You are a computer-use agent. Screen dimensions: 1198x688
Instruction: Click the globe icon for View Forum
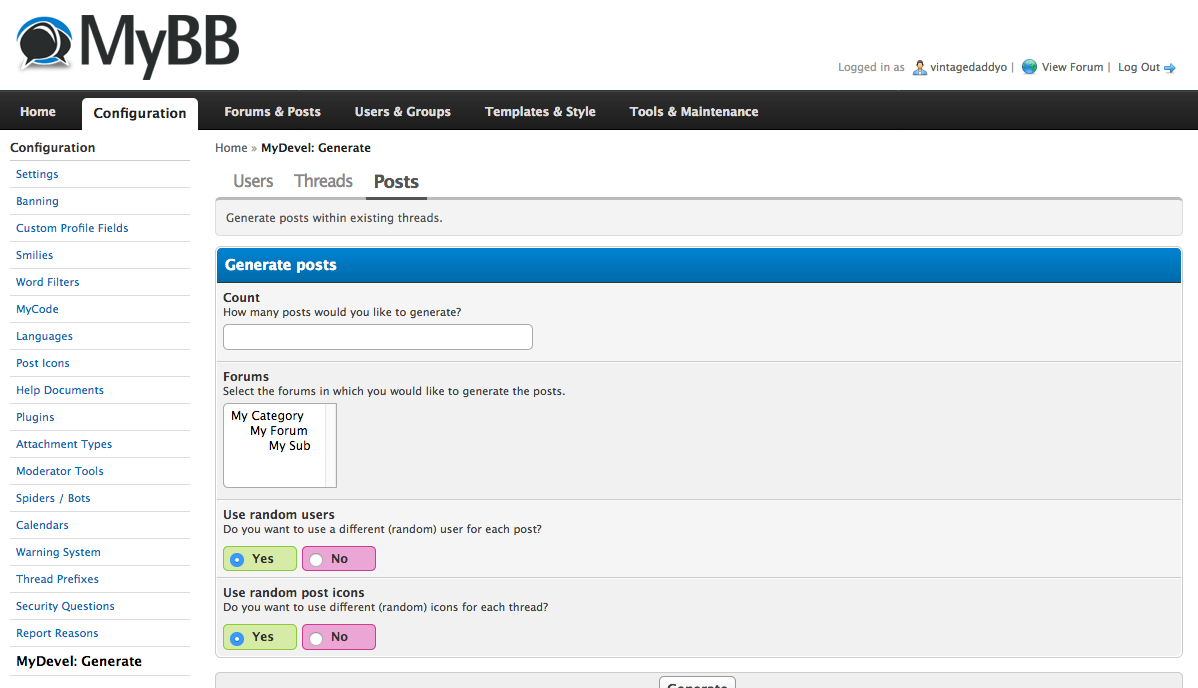[x=1029, y=68]
